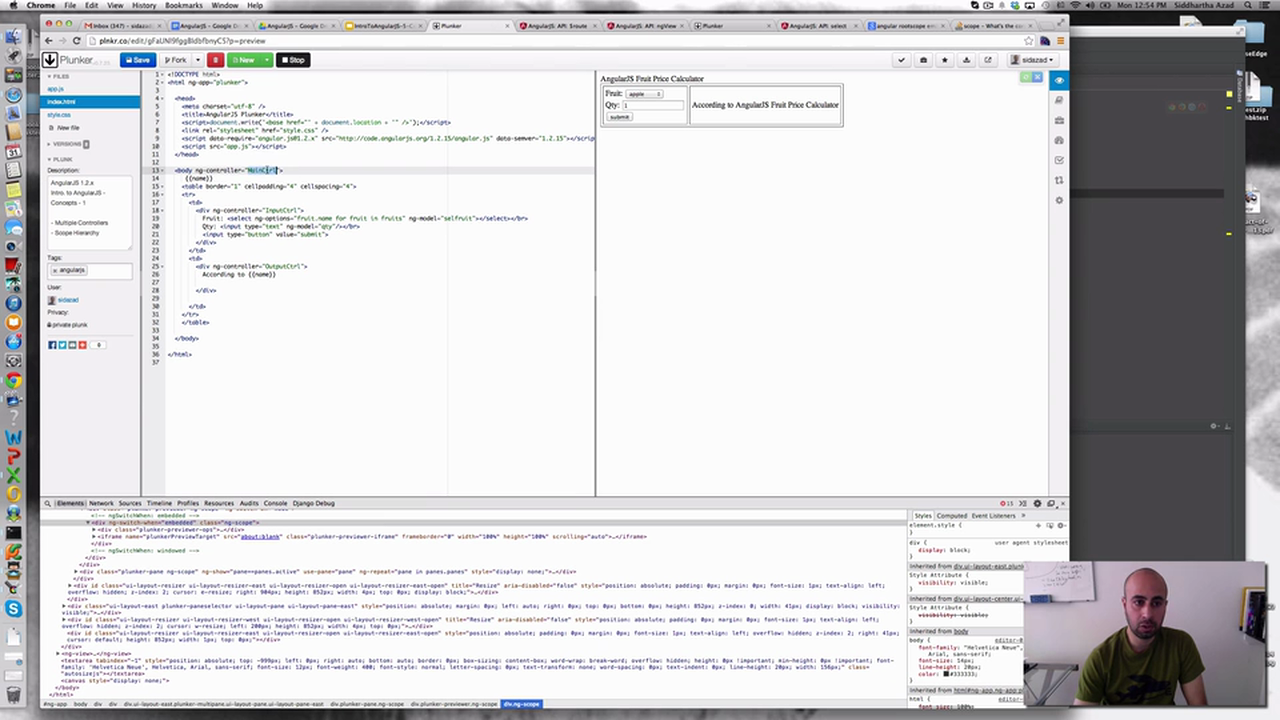Collapse the PLUNK section

(60, 159)
